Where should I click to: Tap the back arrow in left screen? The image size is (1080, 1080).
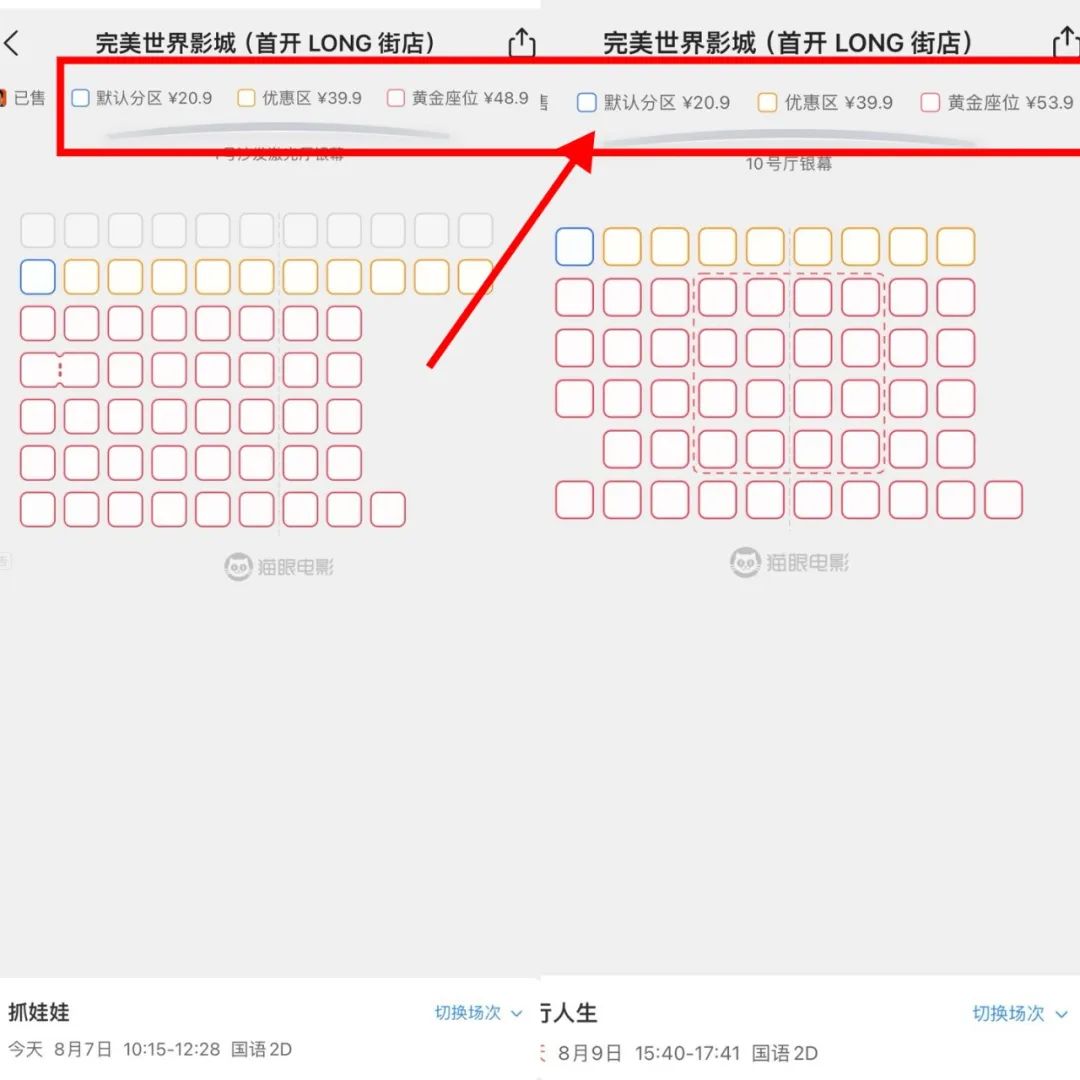click(11, 43)
